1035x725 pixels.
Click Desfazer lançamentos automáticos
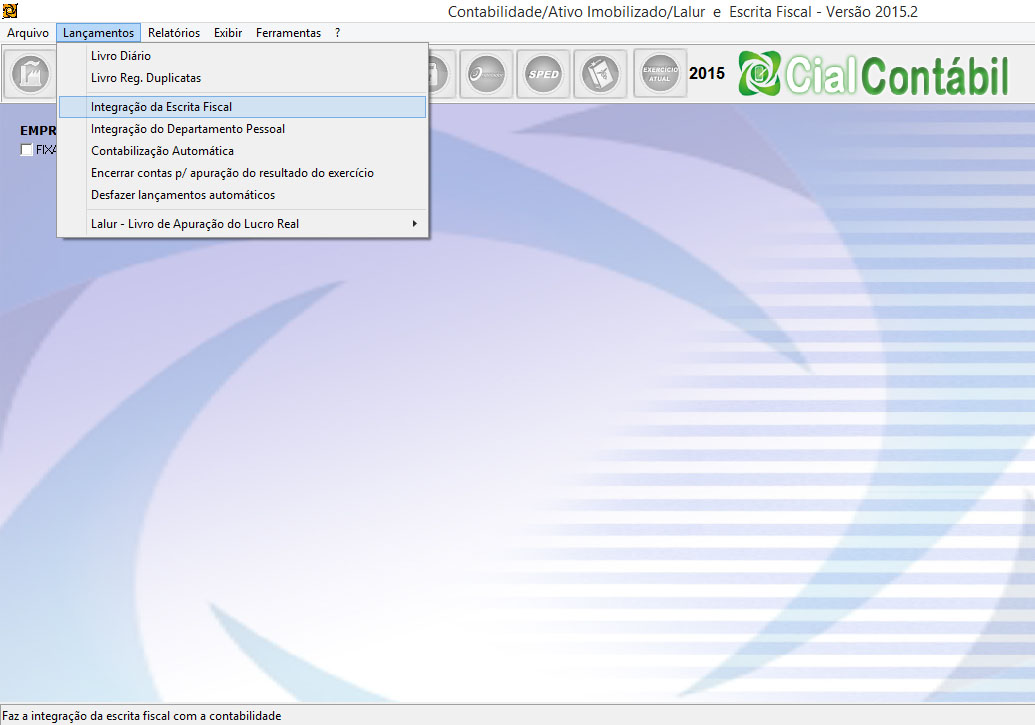coord(183,195)
